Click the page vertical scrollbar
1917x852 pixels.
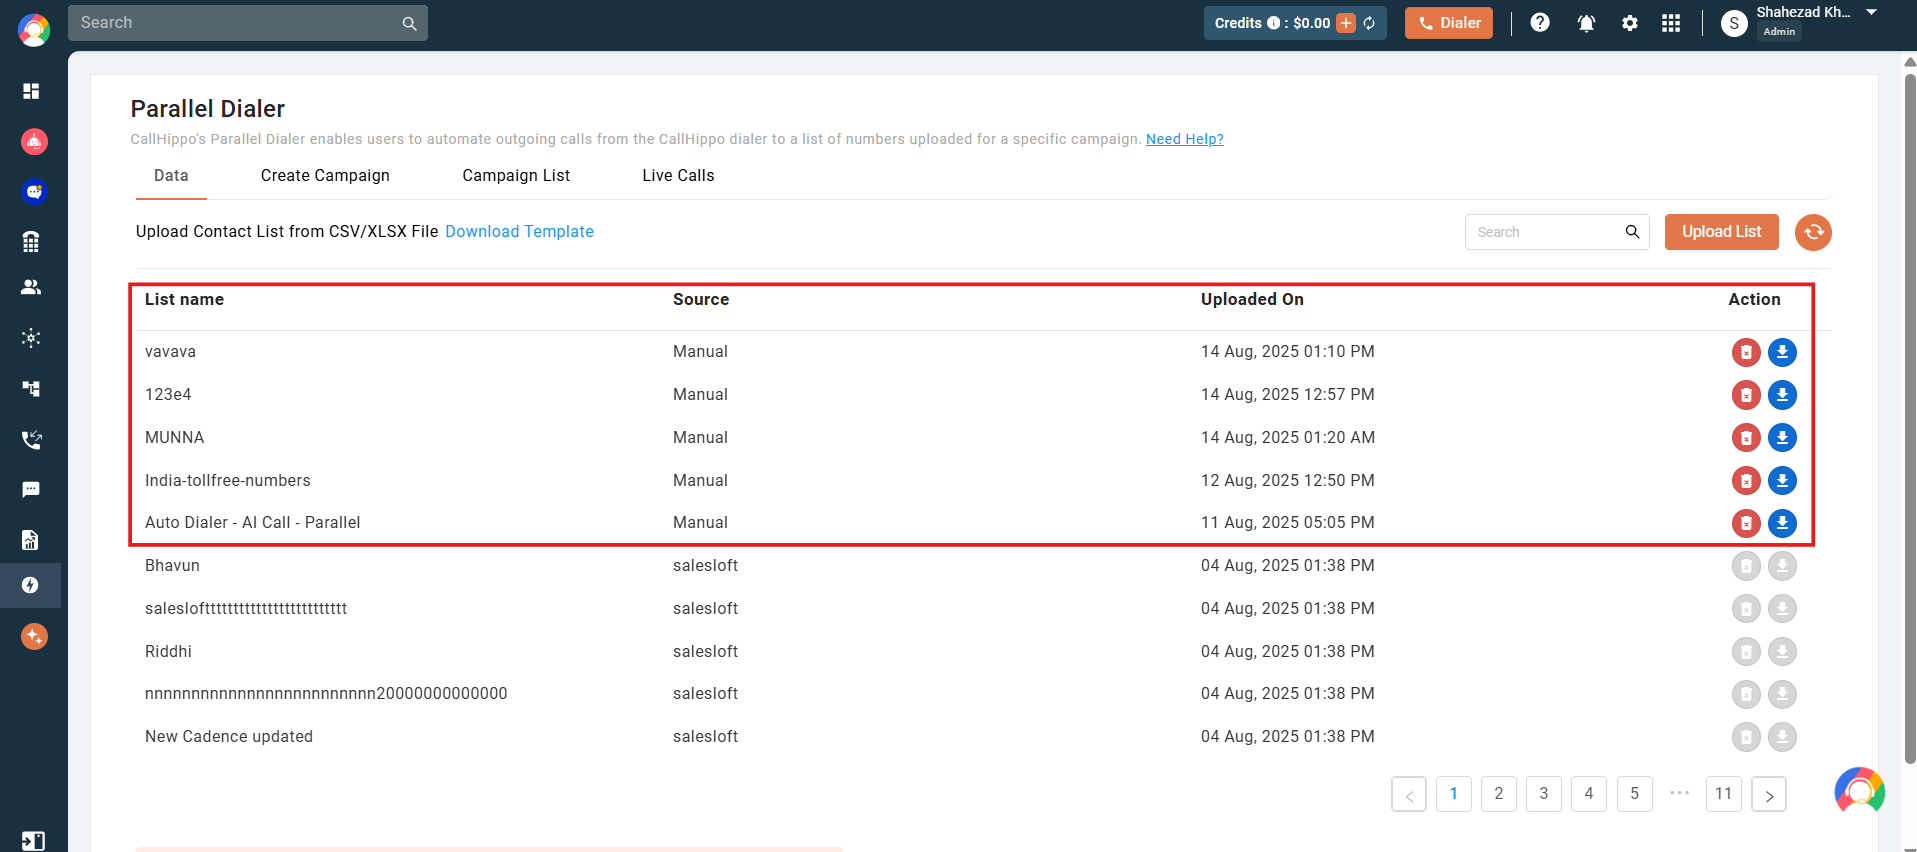[x=1910, y=420]
